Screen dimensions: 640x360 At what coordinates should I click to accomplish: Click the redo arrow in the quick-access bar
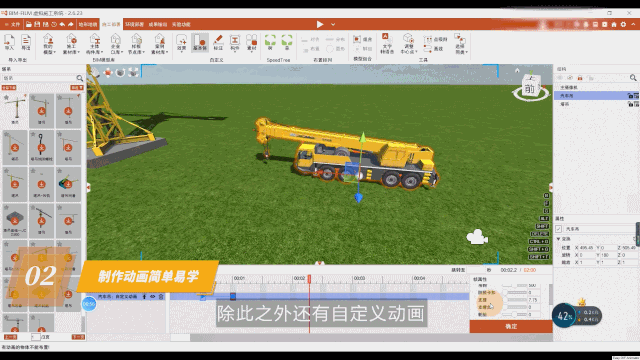pos(71,24)
